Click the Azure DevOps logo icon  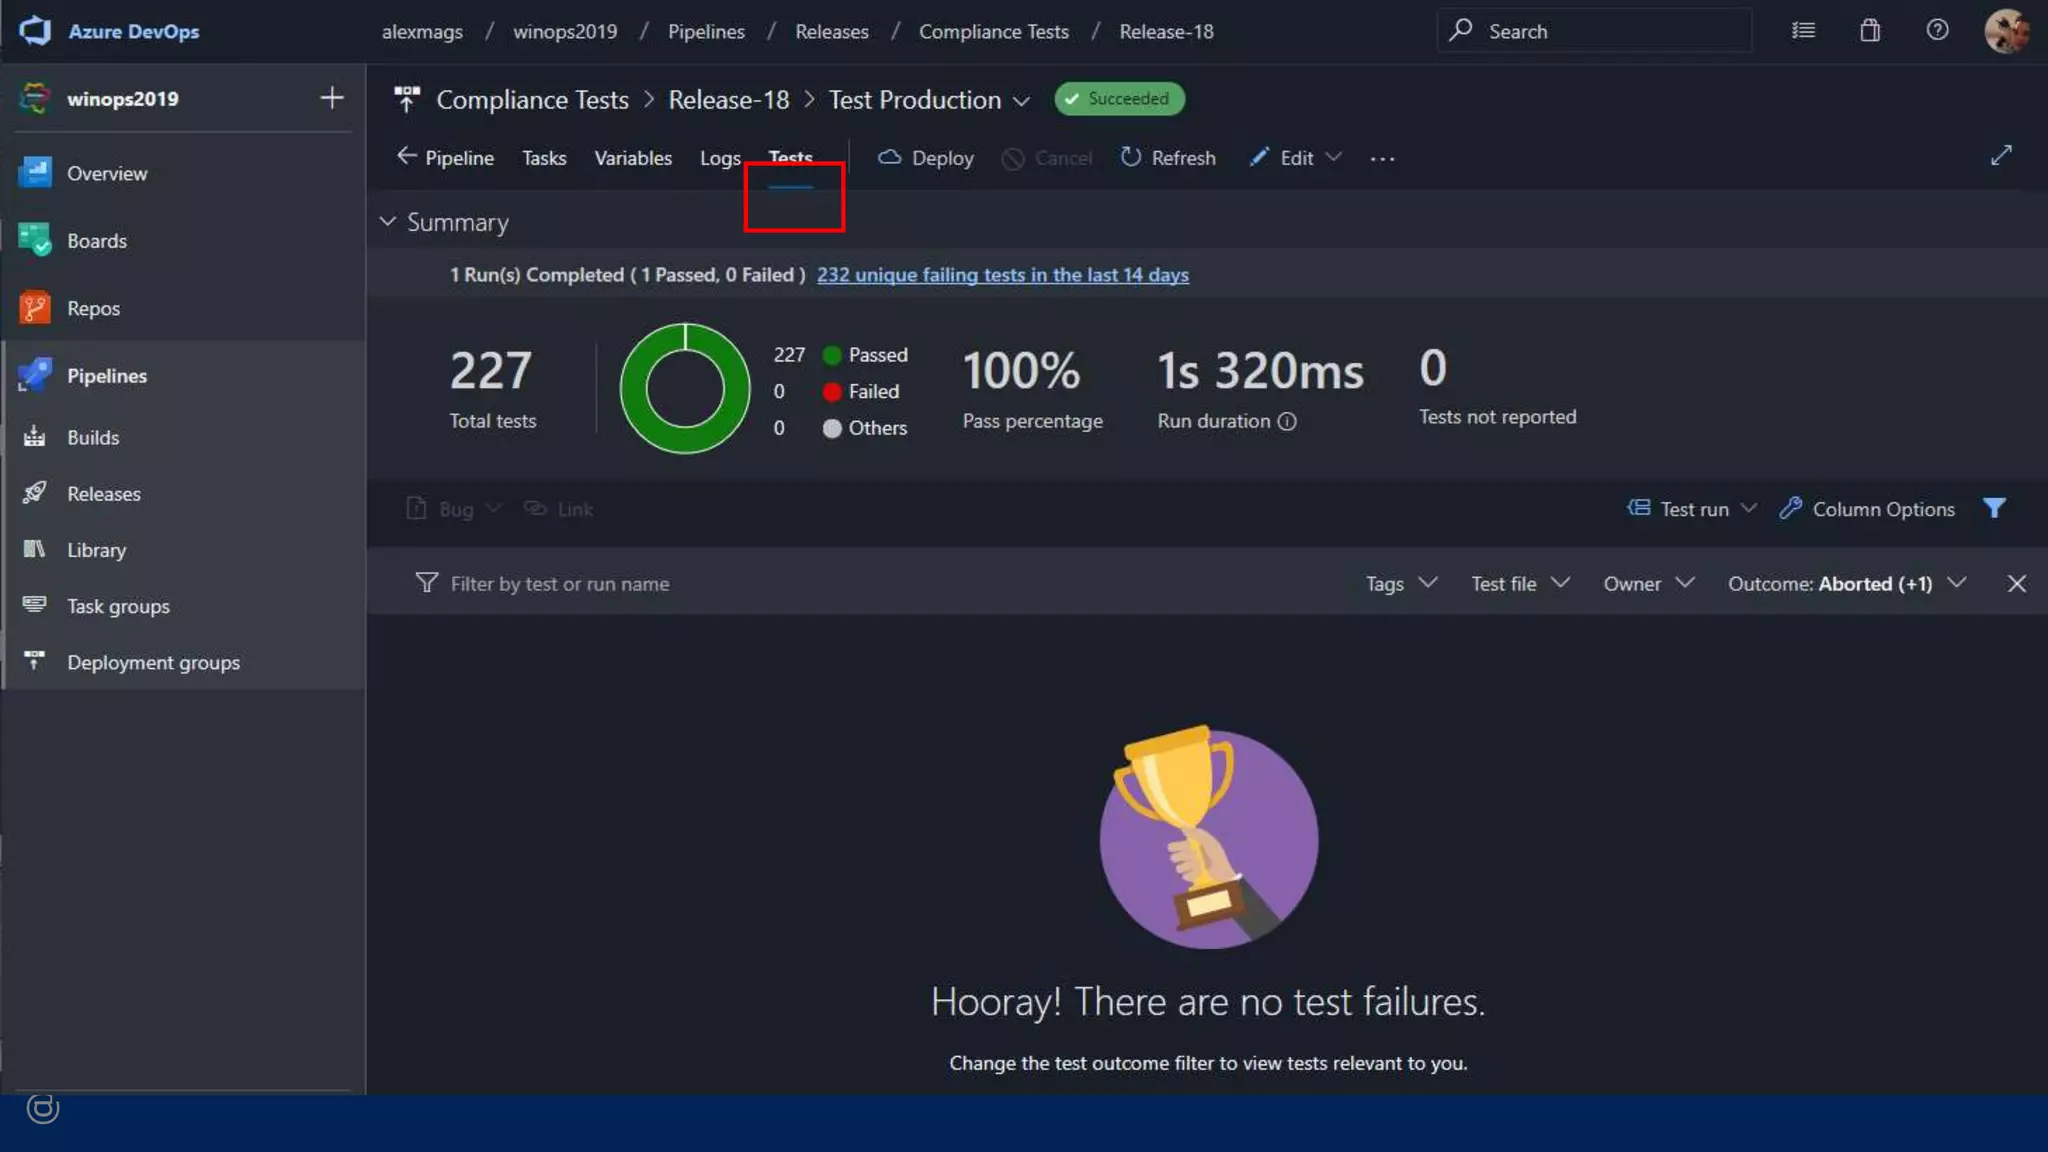[35, 30]
